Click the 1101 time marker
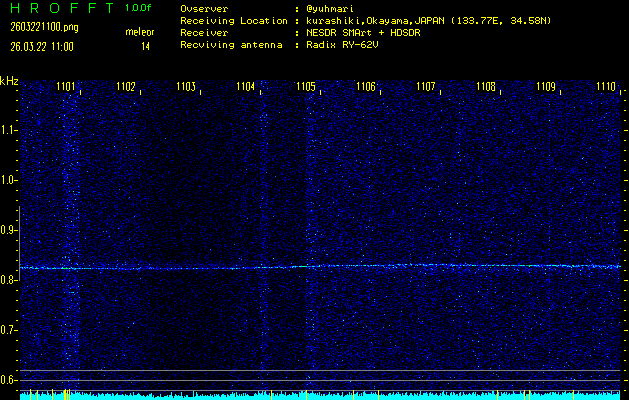The width and height of the screenshot is (629, 400). click(66, 87)
